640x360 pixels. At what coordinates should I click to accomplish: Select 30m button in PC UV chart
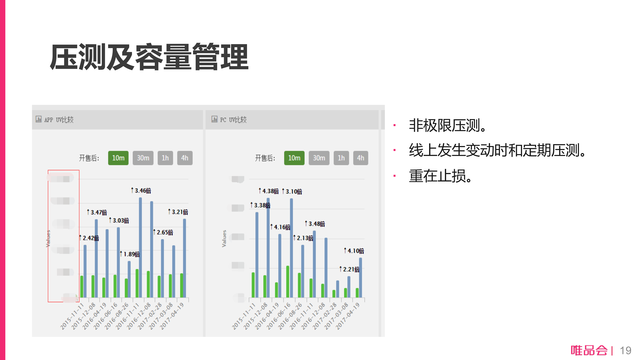319,158
